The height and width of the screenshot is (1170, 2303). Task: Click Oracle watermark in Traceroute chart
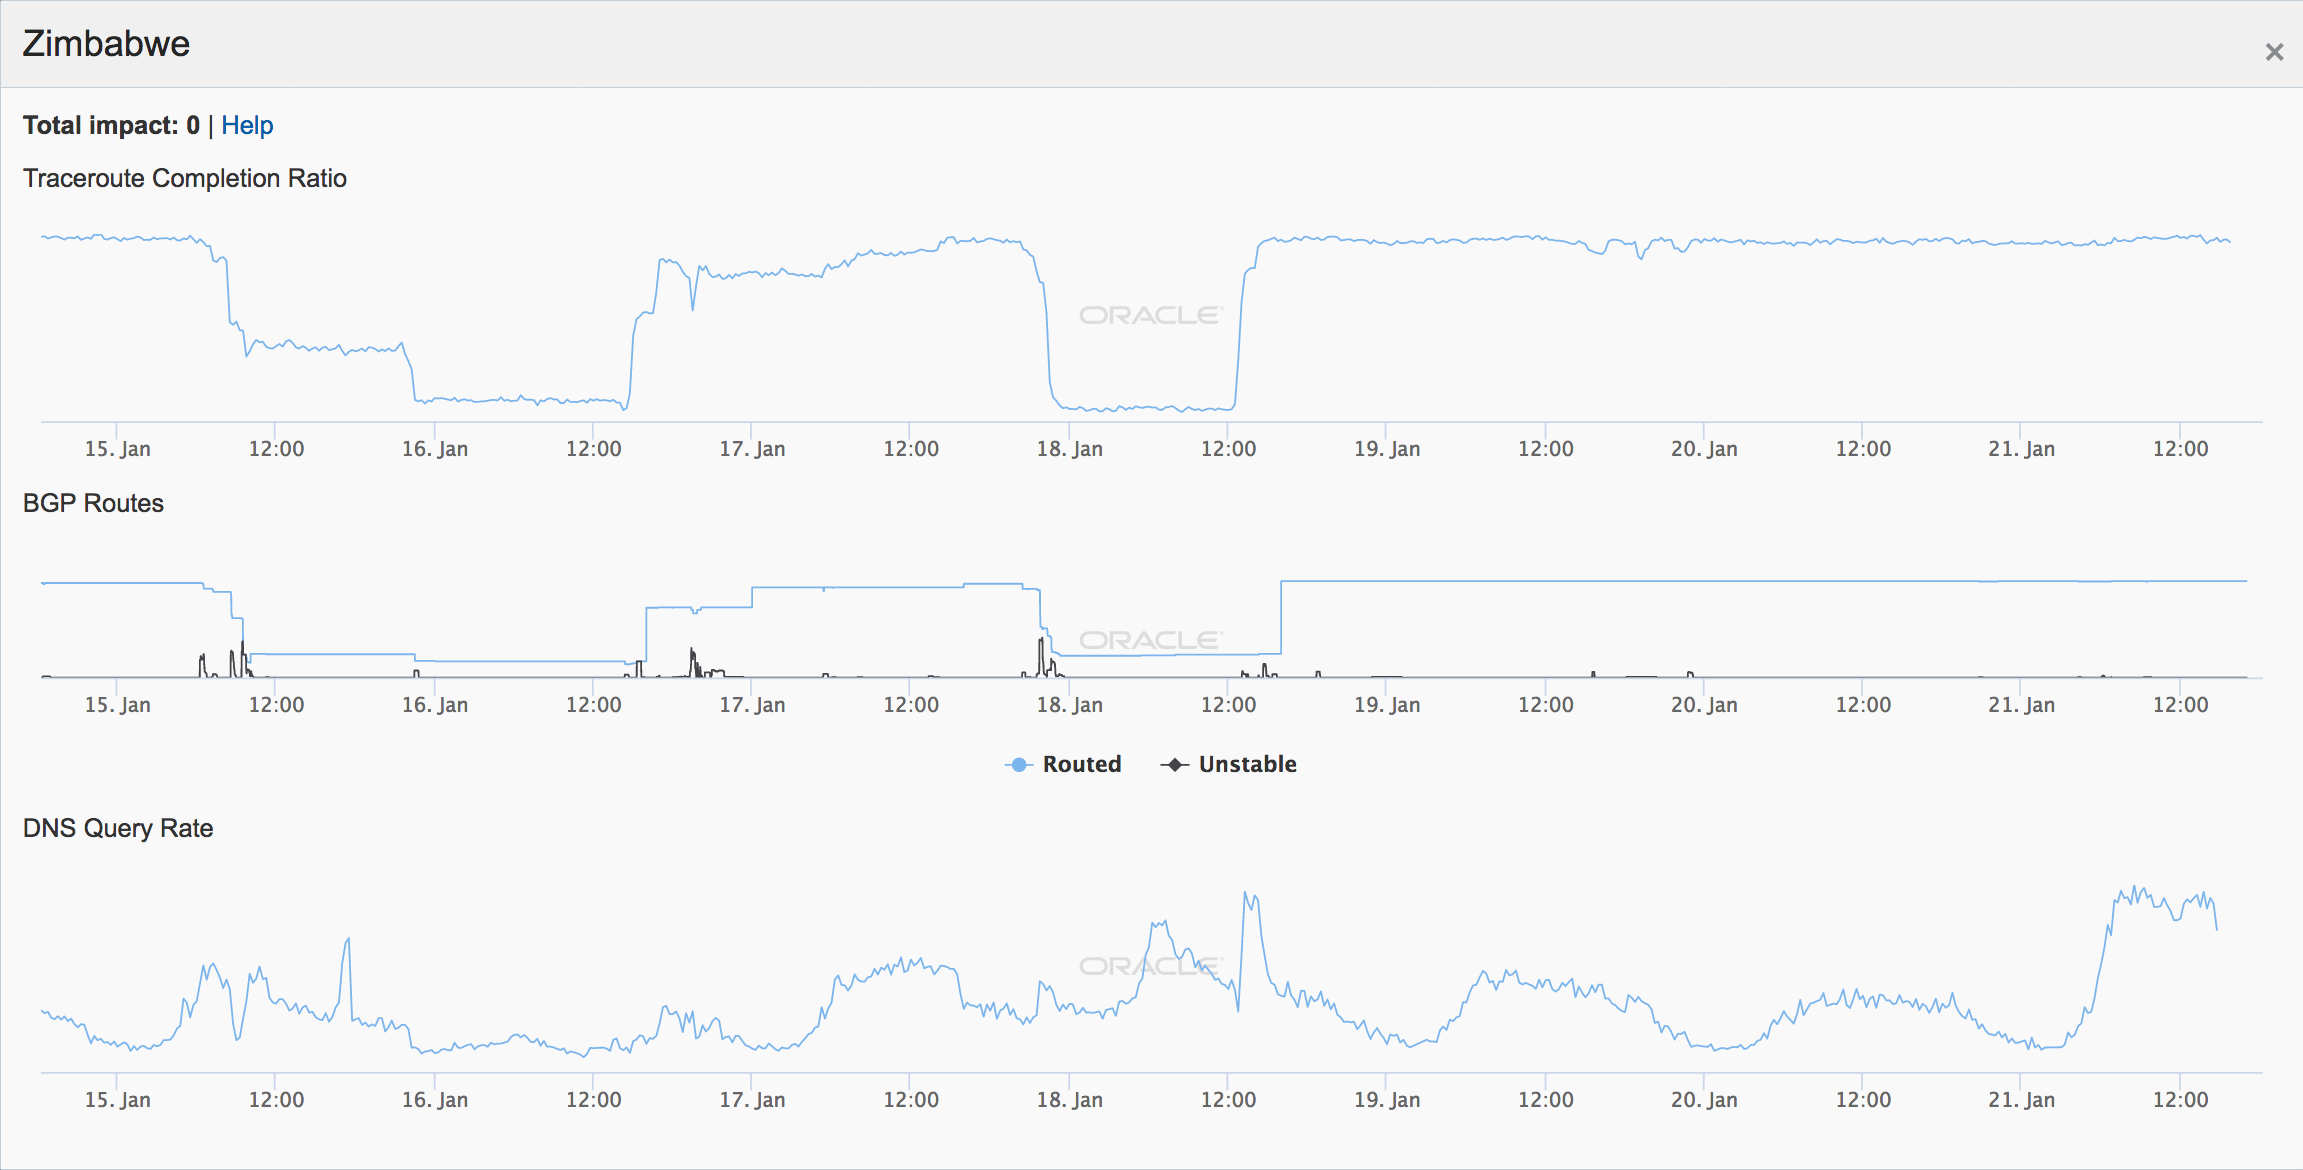coord(1150,315)
